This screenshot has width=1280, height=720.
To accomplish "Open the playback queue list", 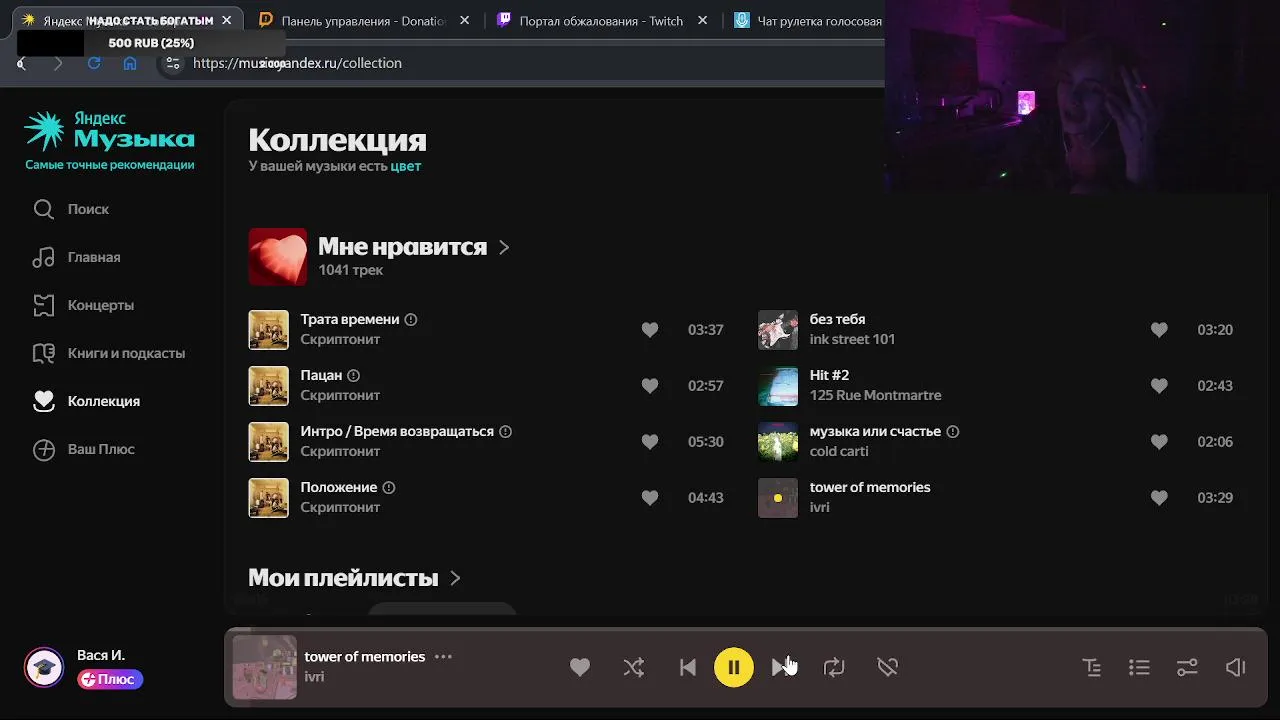I will point(1139,667).
